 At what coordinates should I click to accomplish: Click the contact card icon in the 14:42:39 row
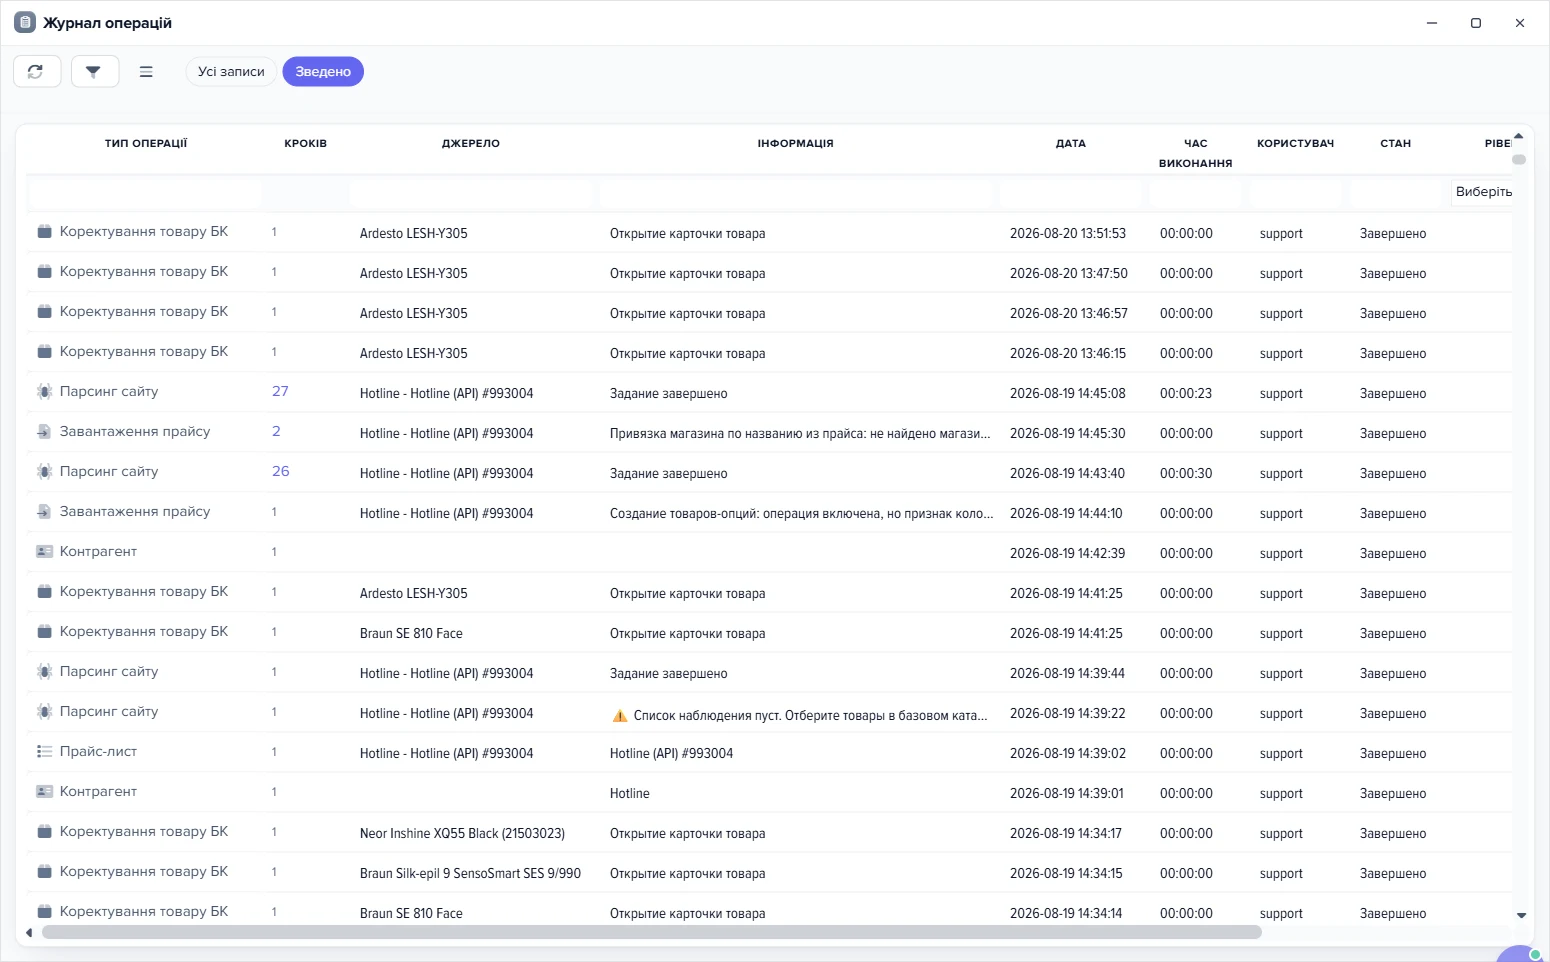point(44,552)
